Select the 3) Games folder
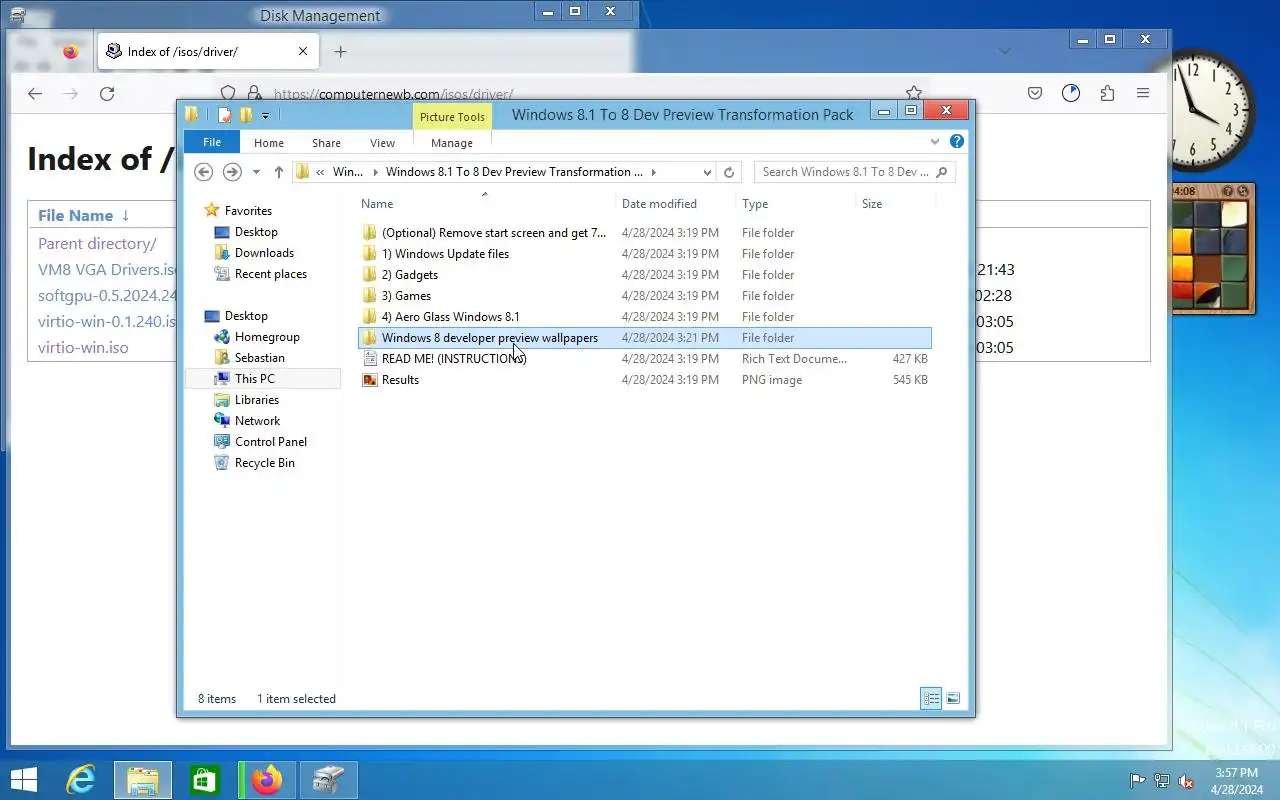 pos(645,296)
